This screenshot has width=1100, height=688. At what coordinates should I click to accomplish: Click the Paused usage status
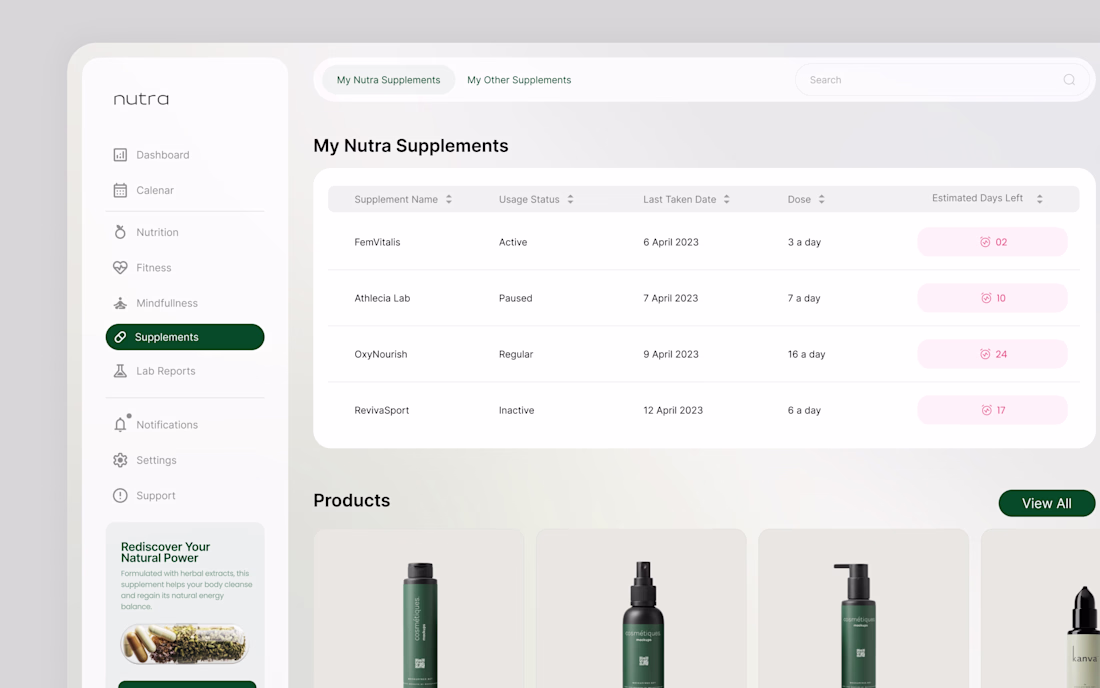[x=516, y=298]
